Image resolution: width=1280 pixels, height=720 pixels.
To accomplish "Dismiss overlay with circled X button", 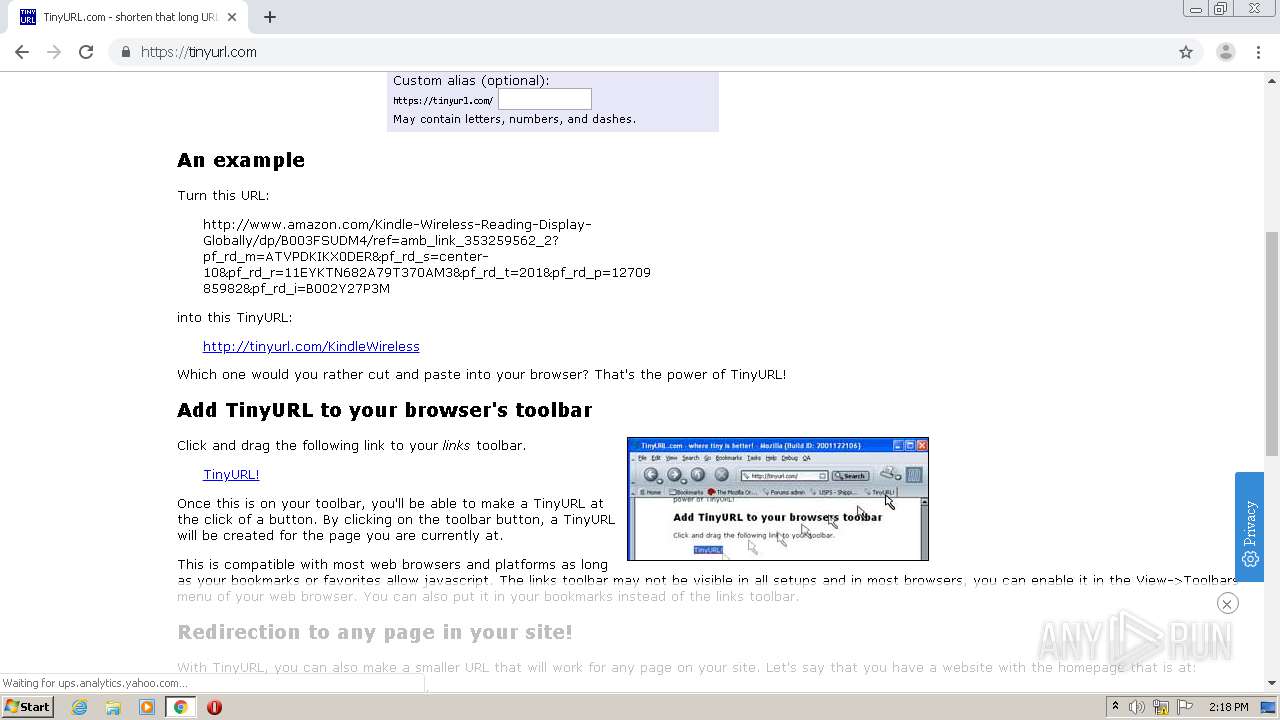I will (1227, 603).
